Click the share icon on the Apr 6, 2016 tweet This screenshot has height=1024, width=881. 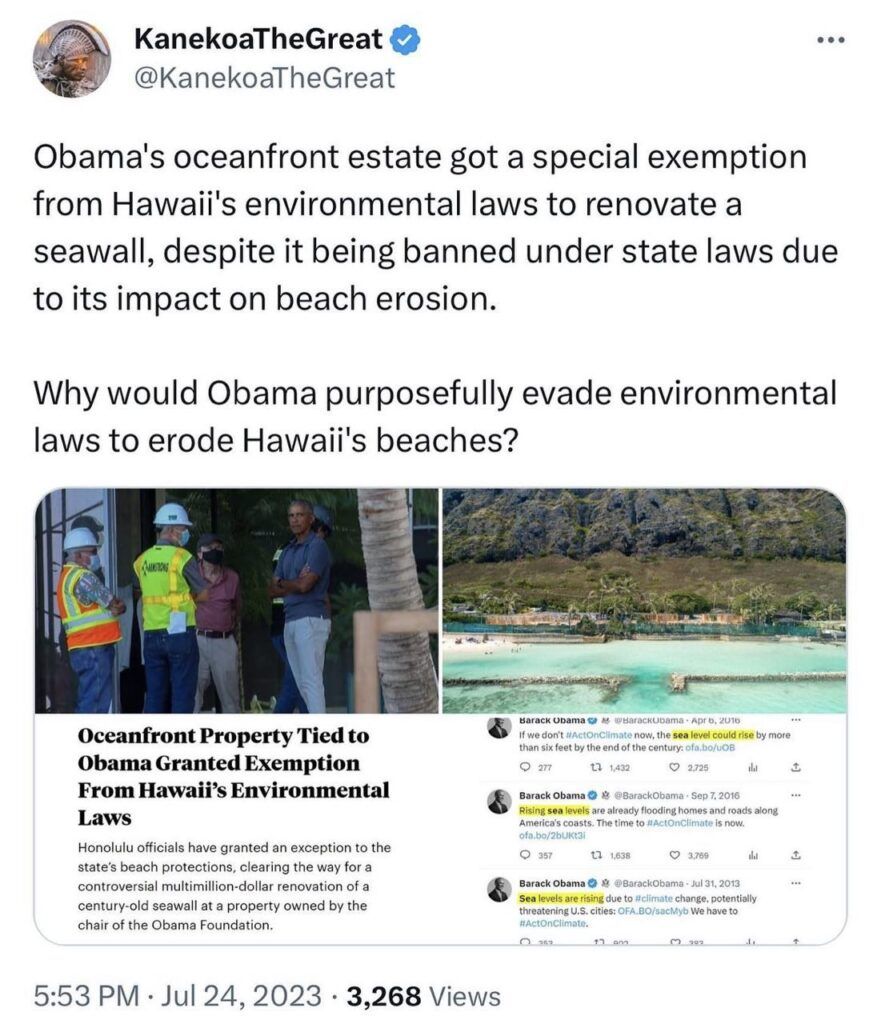pos(796,768)
